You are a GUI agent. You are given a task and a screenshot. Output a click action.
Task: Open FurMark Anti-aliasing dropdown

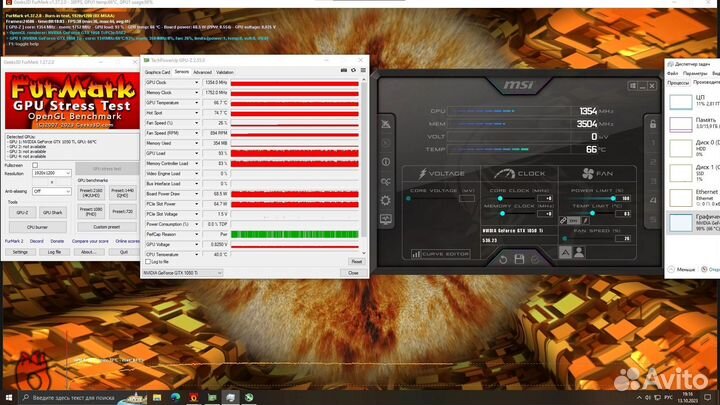[51, 191]
